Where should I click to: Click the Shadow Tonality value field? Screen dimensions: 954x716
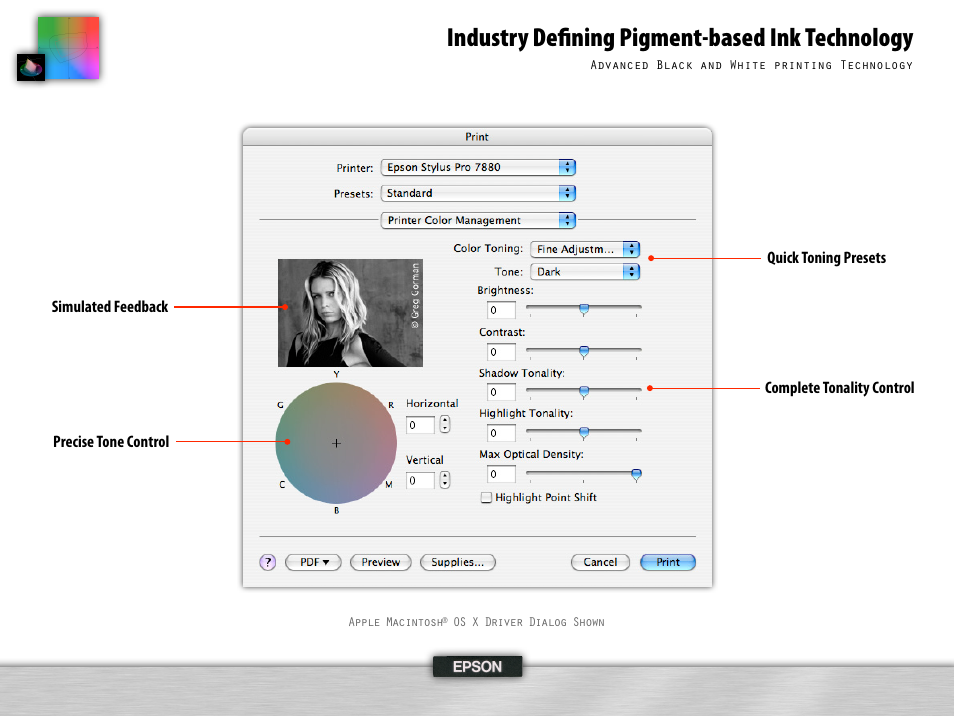(x=501, y=392)
